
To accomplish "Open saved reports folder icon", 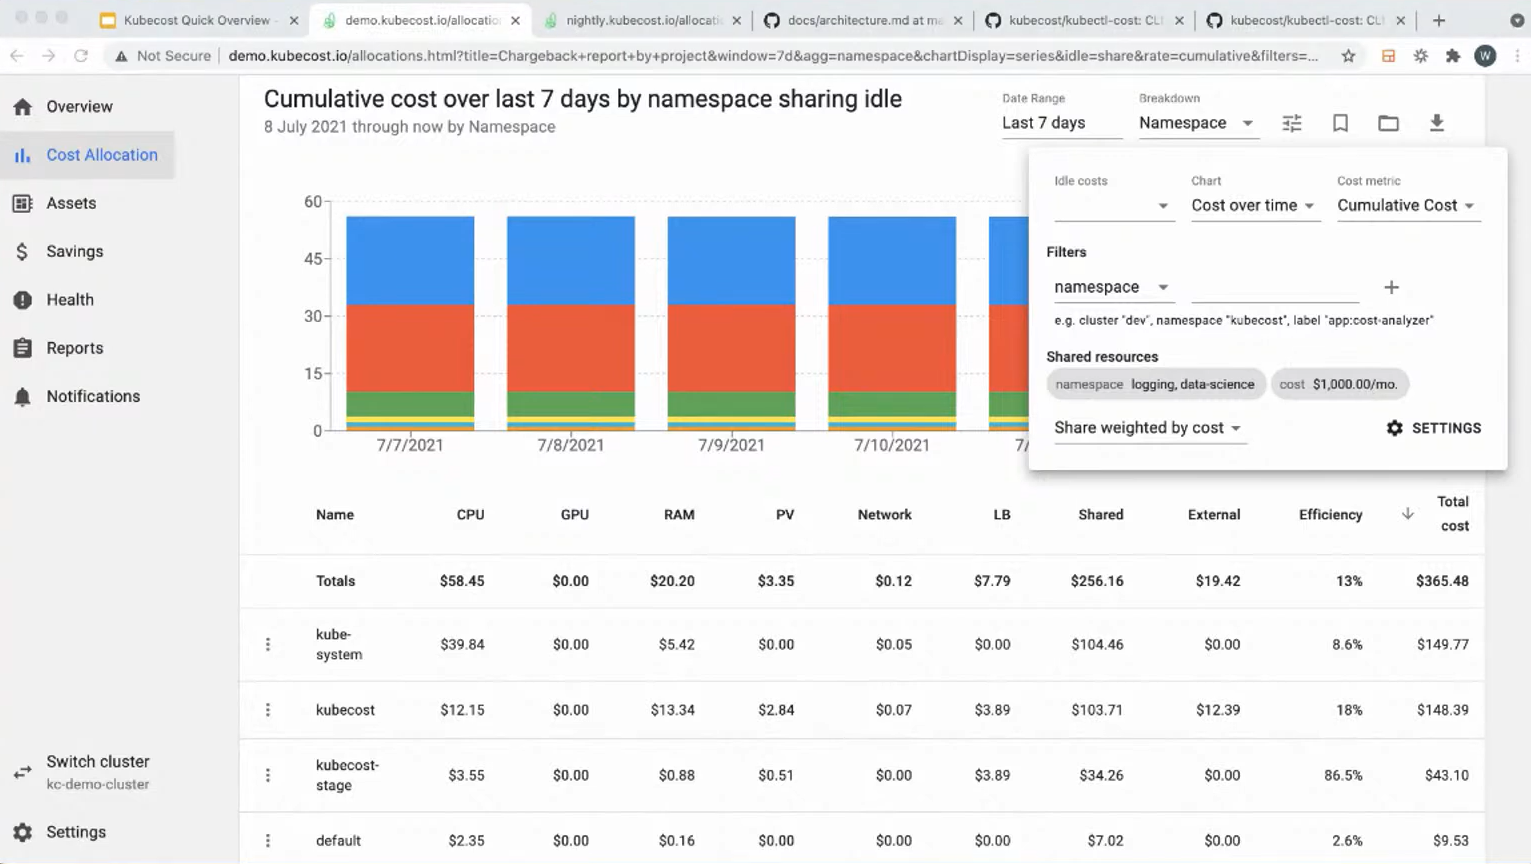I will [1388, 123].
